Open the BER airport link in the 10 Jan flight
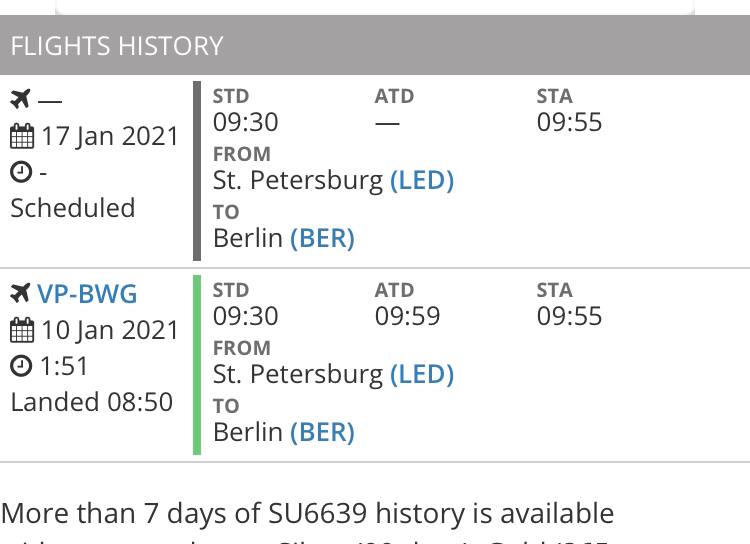Image resolution: width=750 pixels, height=544 pixels. 322,433
